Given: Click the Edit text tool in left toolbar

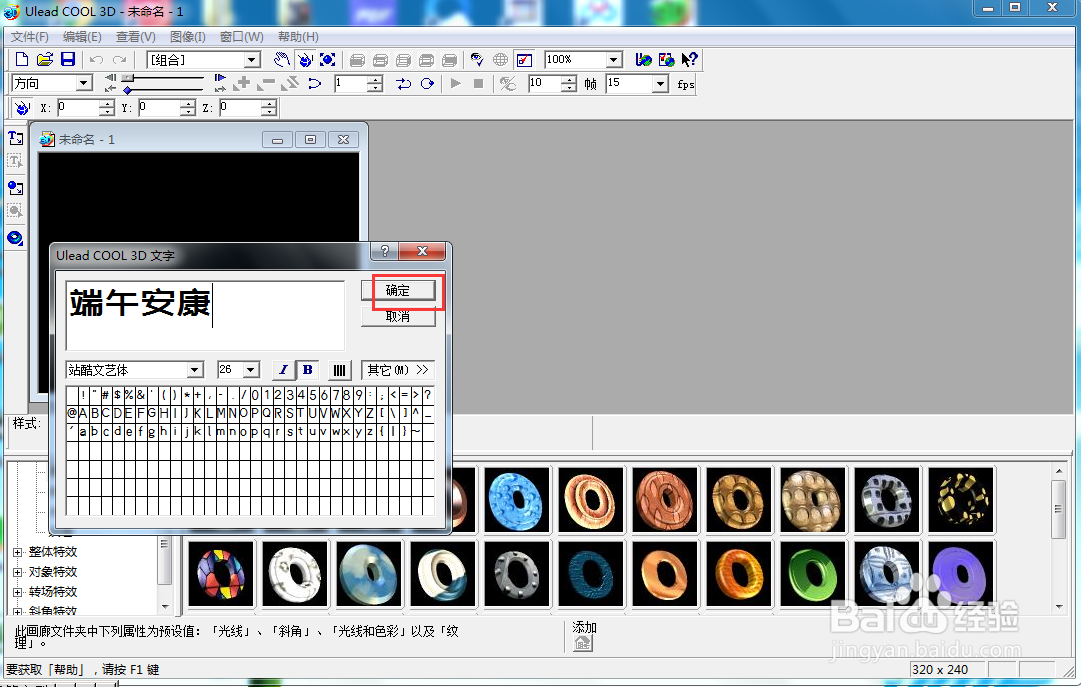Looking at the screenshot, I should coord(15,161).
